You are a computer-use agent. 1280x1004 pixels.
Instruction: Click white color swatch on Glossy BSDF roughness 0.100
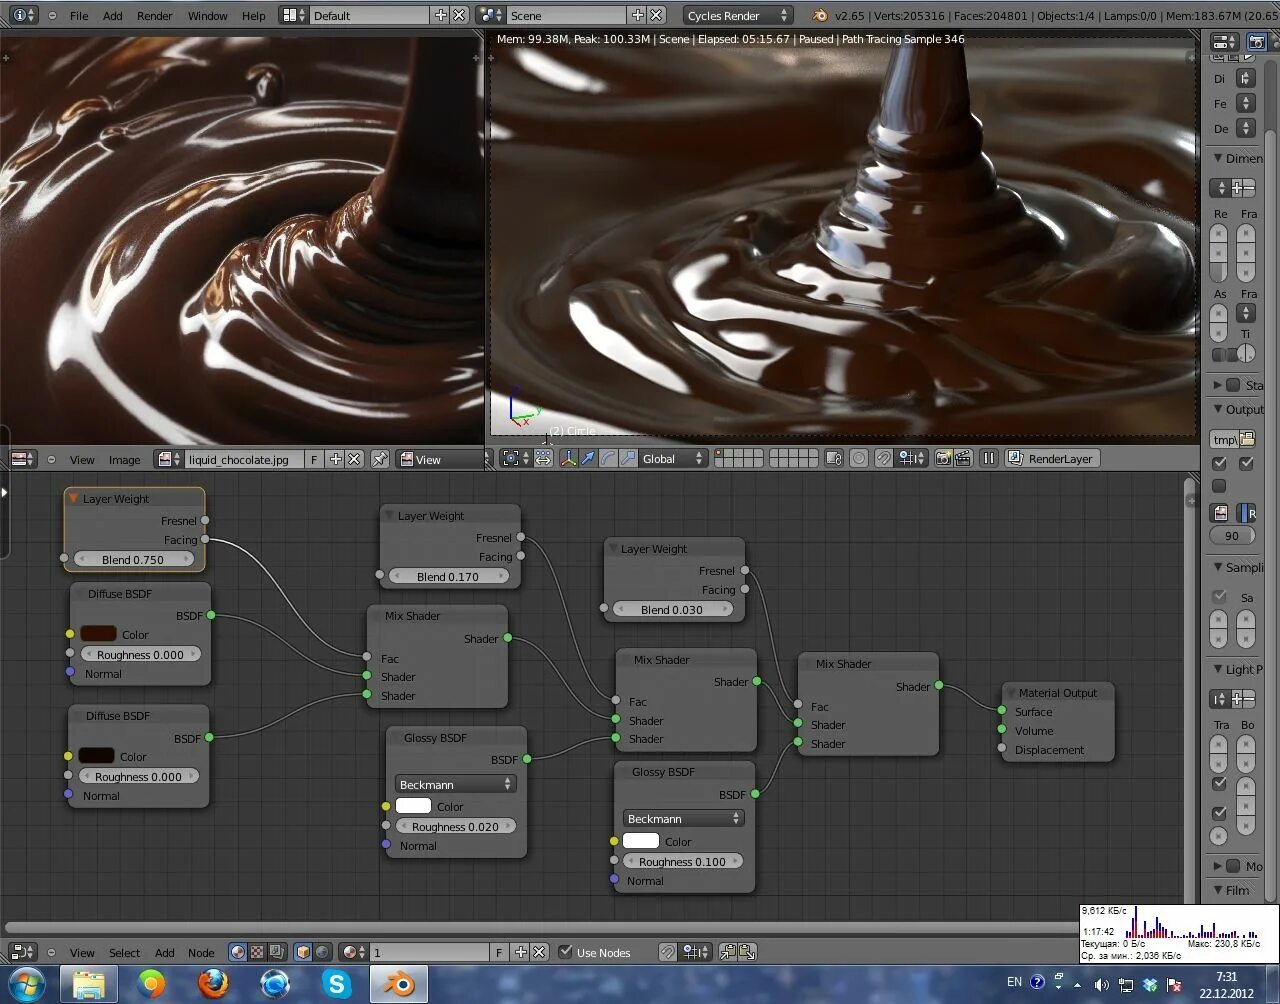(x=641, y=841)
